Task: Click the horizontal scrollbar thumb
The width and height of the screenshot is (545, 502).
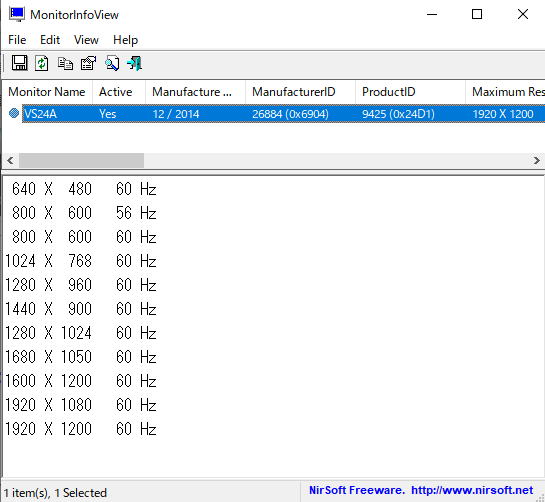Action: pyautogui.click(x=81, y=161)
